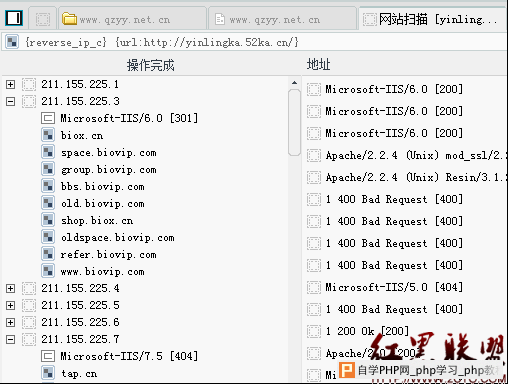Click the server icon beside Microsoft-IIS/6.0 [301]
This screenshot has height=384, width=508.
tap(48, 118)
